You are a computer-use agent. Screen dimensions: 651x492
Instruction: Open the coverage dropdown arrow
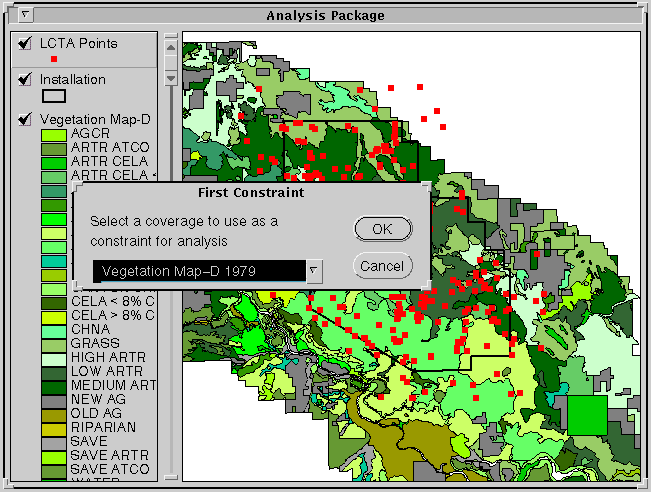click(x=314, y=270)
